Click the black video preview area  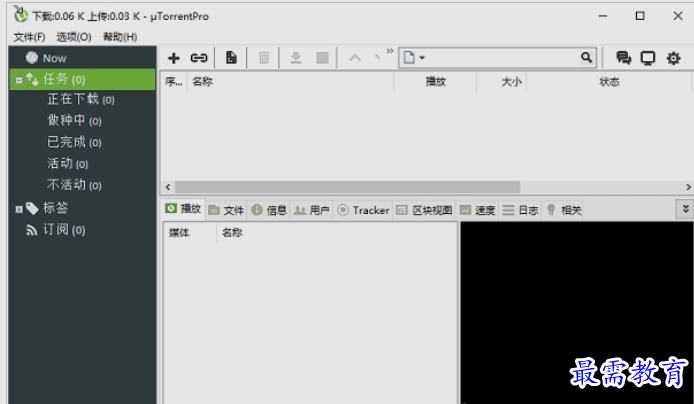point(577,312)
